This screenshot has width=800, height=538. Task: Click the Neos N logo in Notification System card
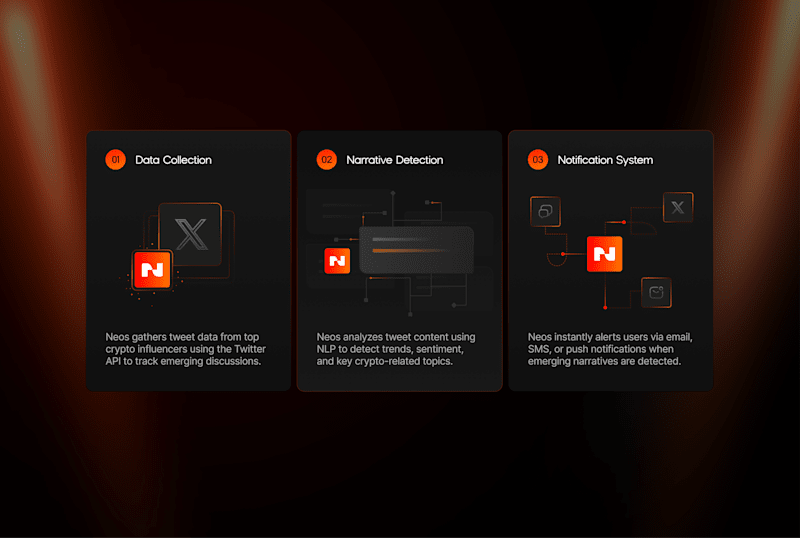tap(605, 254)
